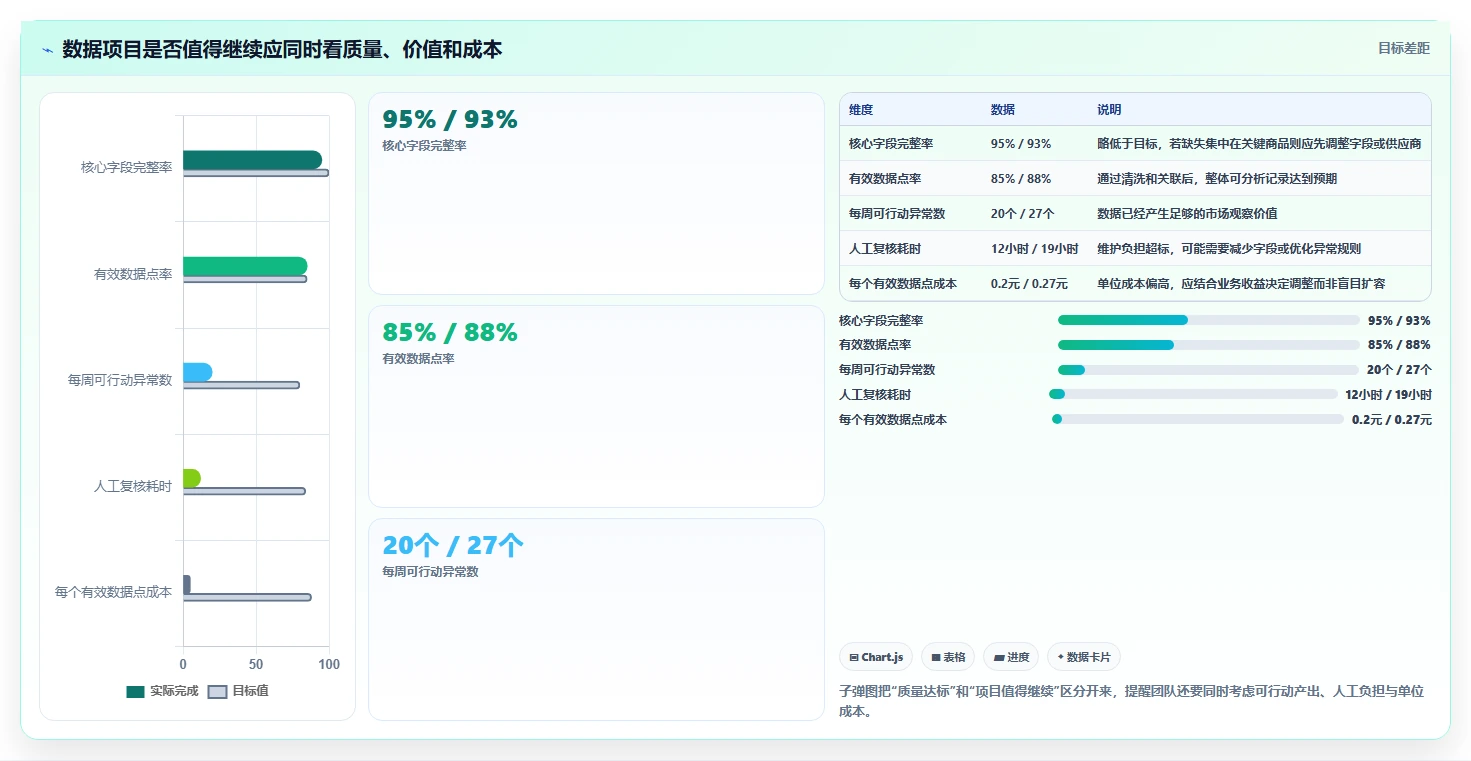Viewport: 1471px width, 761px height.
Task: Click the 每周可行动异常数 blue bar in chart
Action: (x=197, y=372)
